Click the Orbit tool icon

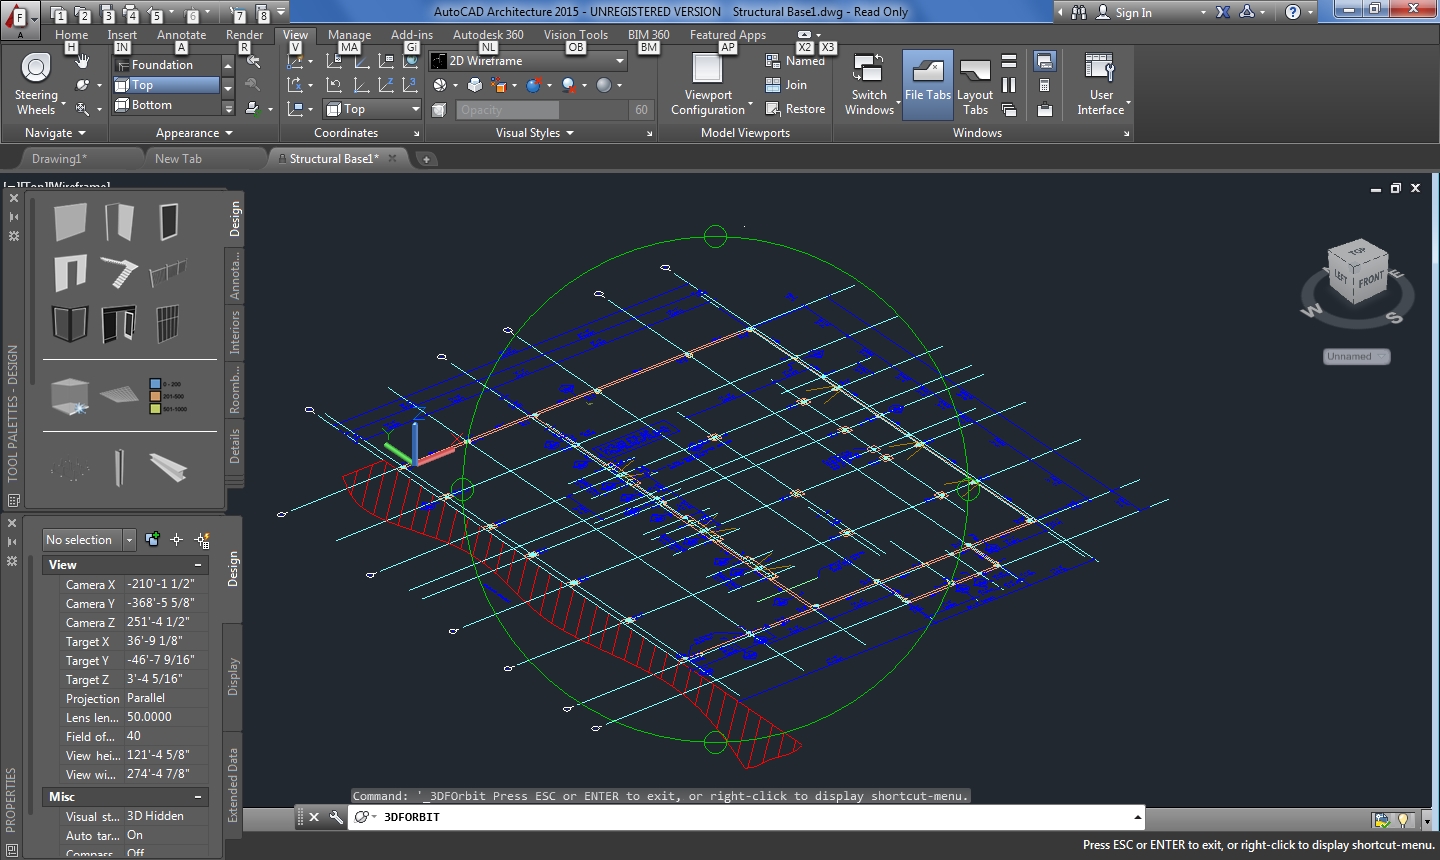82,86
